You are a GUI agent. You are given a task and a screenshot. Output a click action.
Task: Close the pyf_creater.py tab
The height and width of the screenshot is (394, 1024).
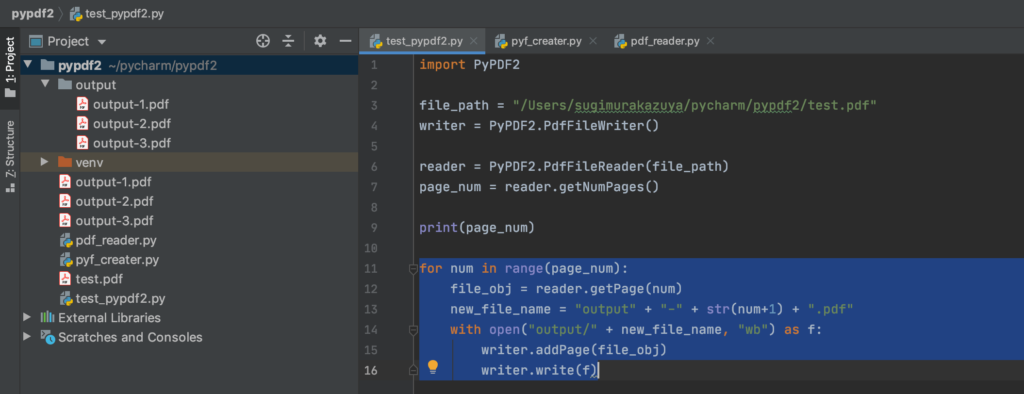pos(593,41)
